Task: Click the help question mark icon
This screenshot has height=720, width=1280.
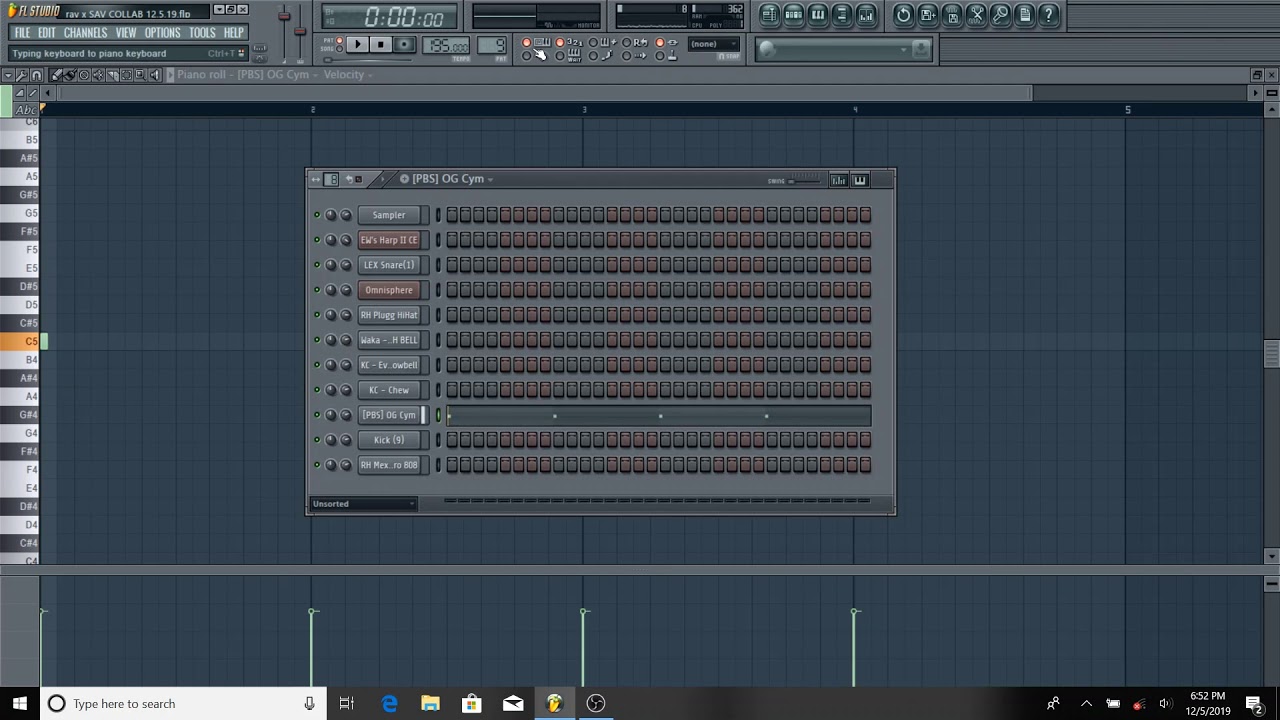Action: tap(1048, 15)
